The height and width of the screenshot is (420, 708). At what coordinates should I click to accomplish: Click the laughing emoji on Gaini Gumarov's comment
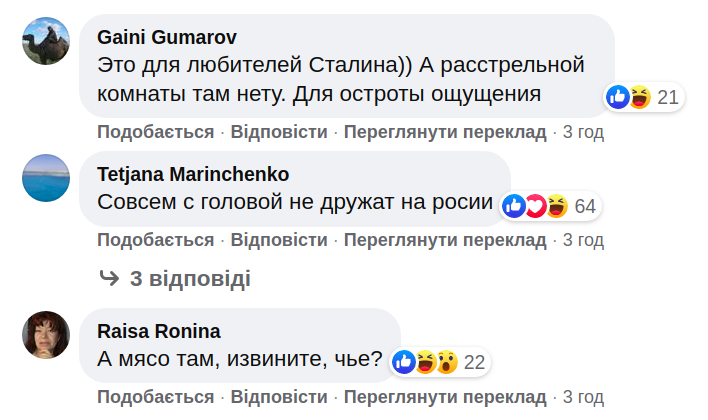[639, 97]
